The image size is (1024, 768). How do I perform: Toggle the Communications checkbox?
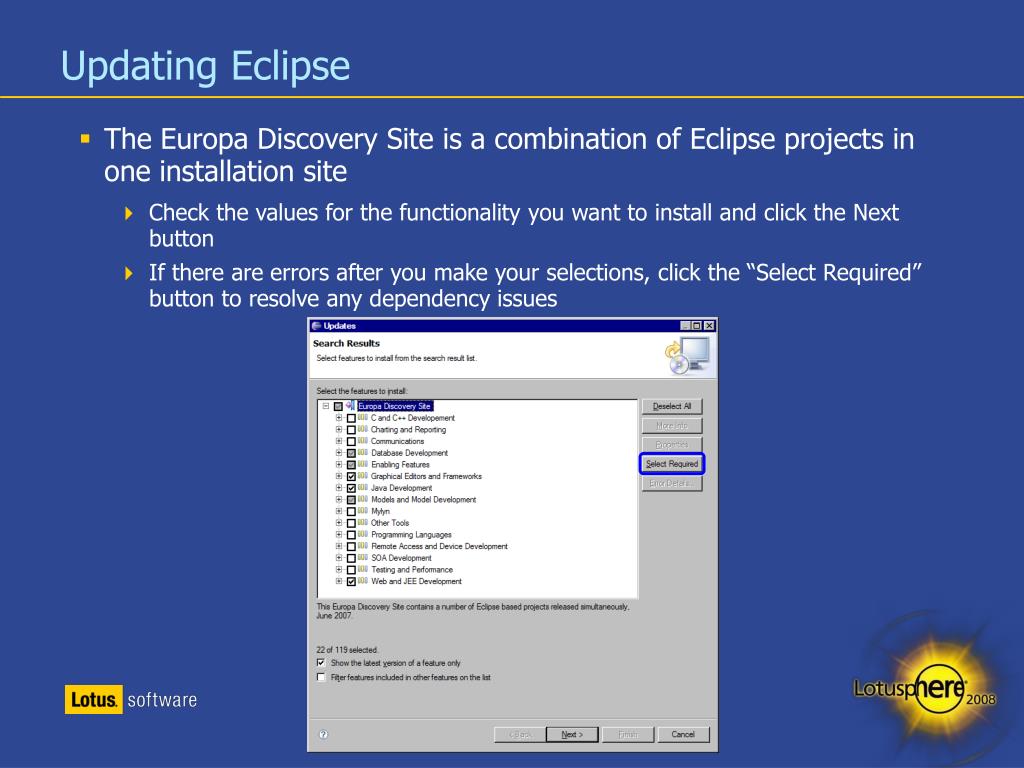[351, 441]
